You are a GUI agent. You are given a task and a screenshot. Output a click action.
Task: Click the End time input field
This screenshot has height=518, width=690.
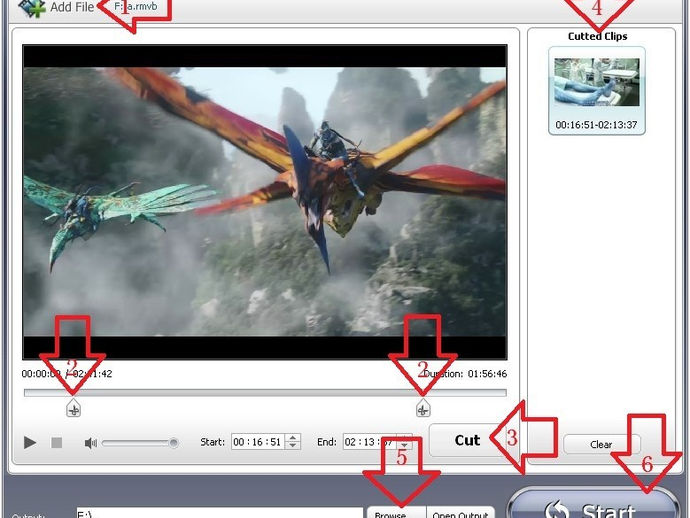click(370, 442)
